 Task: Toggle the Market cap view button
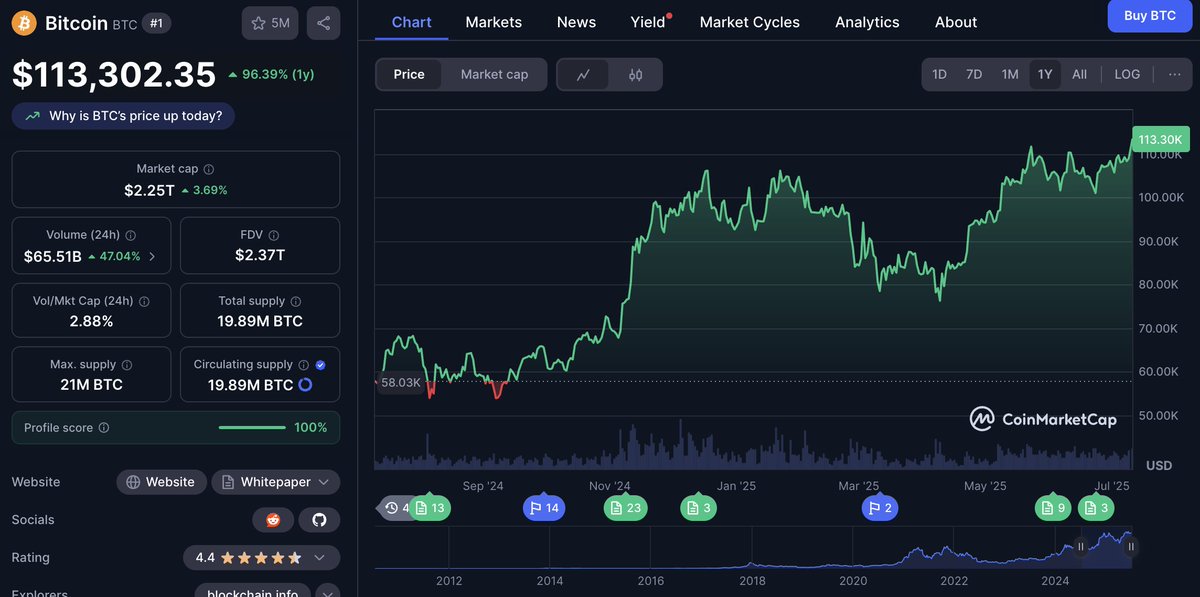pos(494,74)
